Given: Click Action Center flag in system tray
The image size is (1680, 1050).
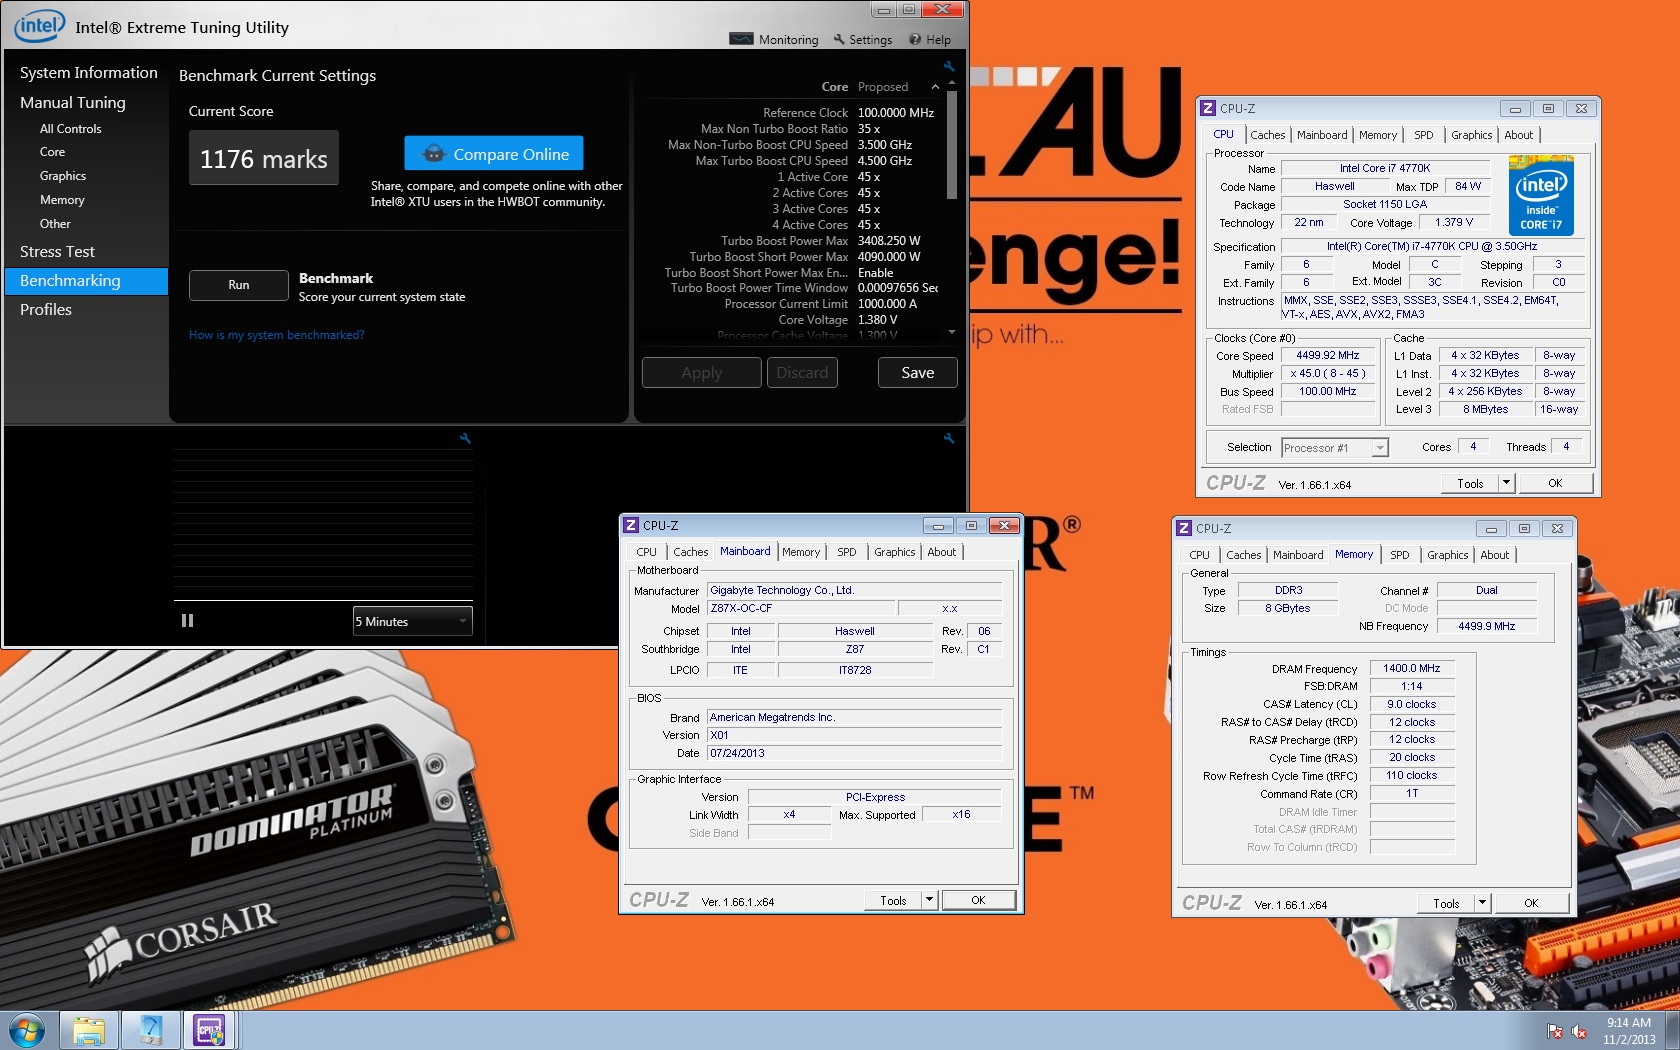Looking at the screenshot, I should tap(1555, 1031).
